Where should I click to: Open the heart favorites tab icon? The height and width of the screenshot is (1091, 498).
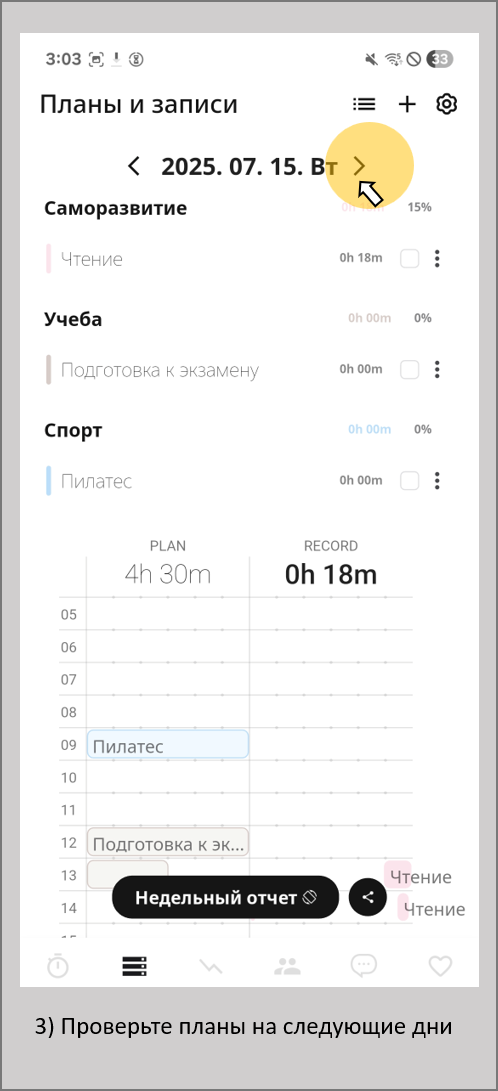pos(440,966)
